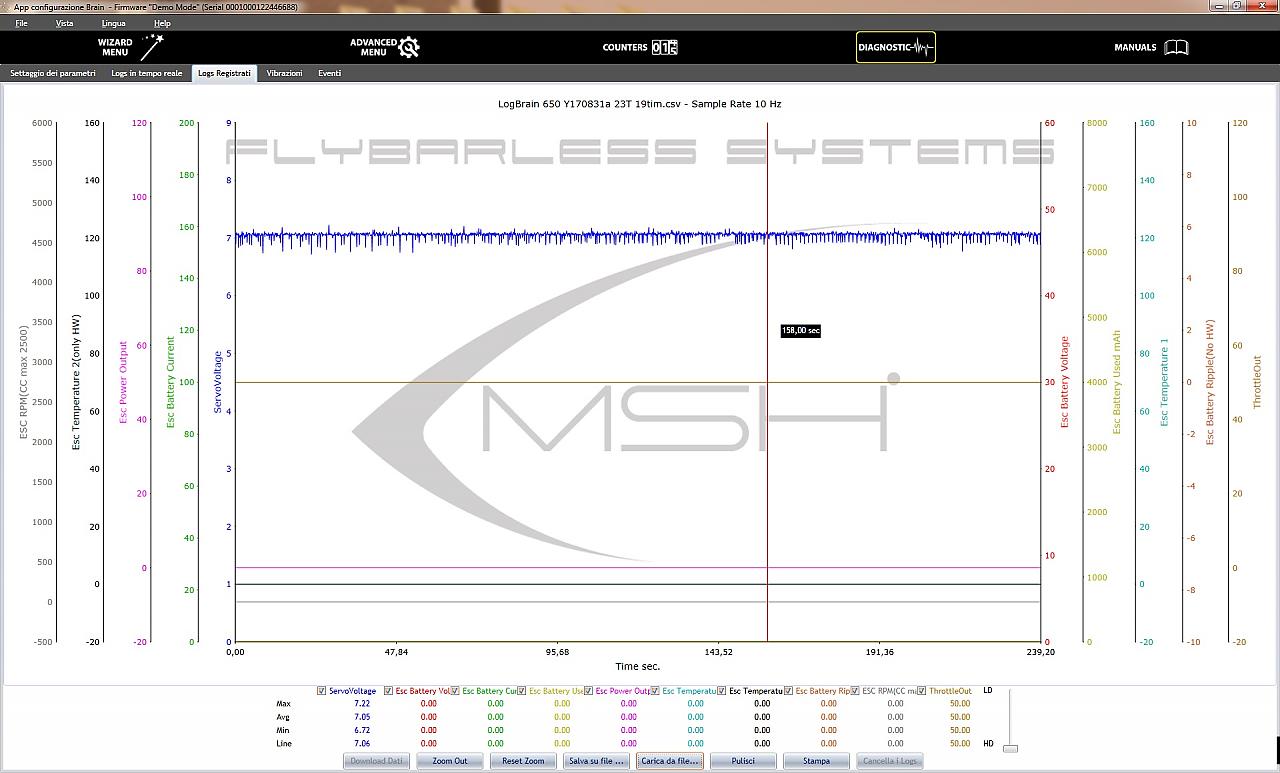The image size is (1280, 773).
Task: Select the Diagnostic waveform icon
Action: pyautogui.click(x=922, y=47)
